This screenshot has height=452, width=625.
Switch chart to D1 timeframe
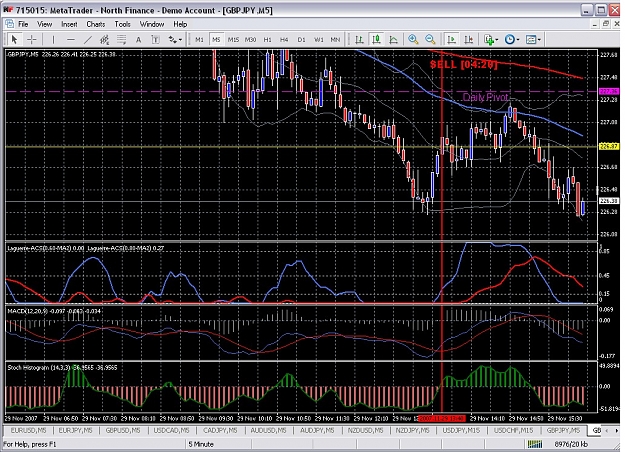tap(301, 39)
